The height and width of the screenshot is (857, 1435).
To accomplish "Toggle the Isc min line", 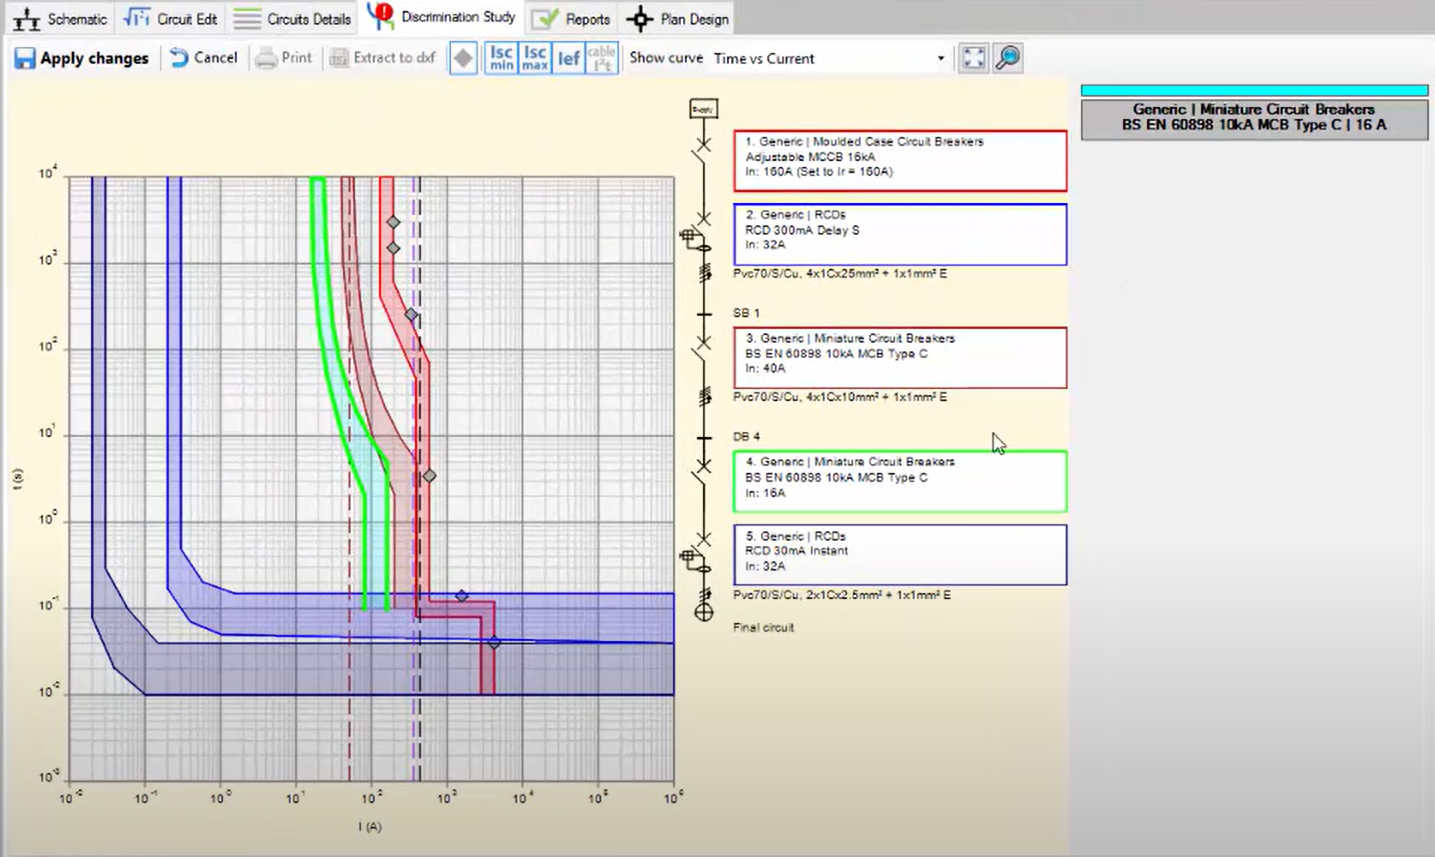I will click(x=501, y=58).
